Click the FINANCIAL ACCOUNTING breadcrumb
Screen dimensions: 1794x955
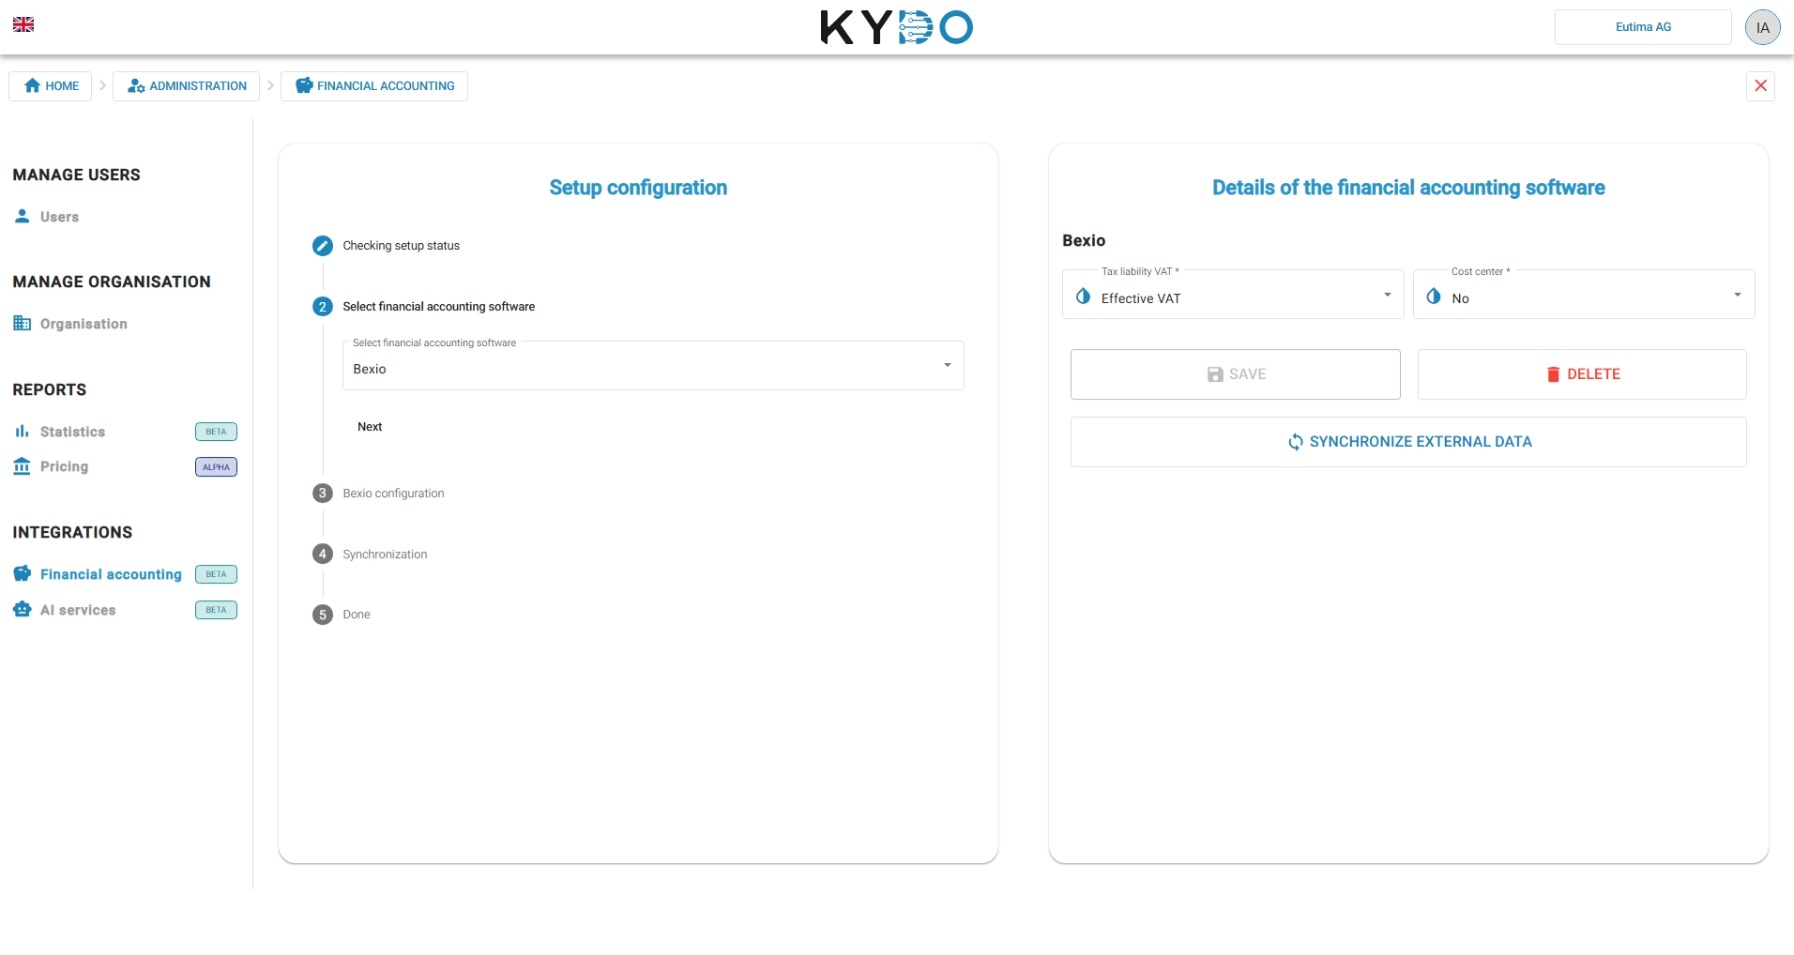pos(374,86)
